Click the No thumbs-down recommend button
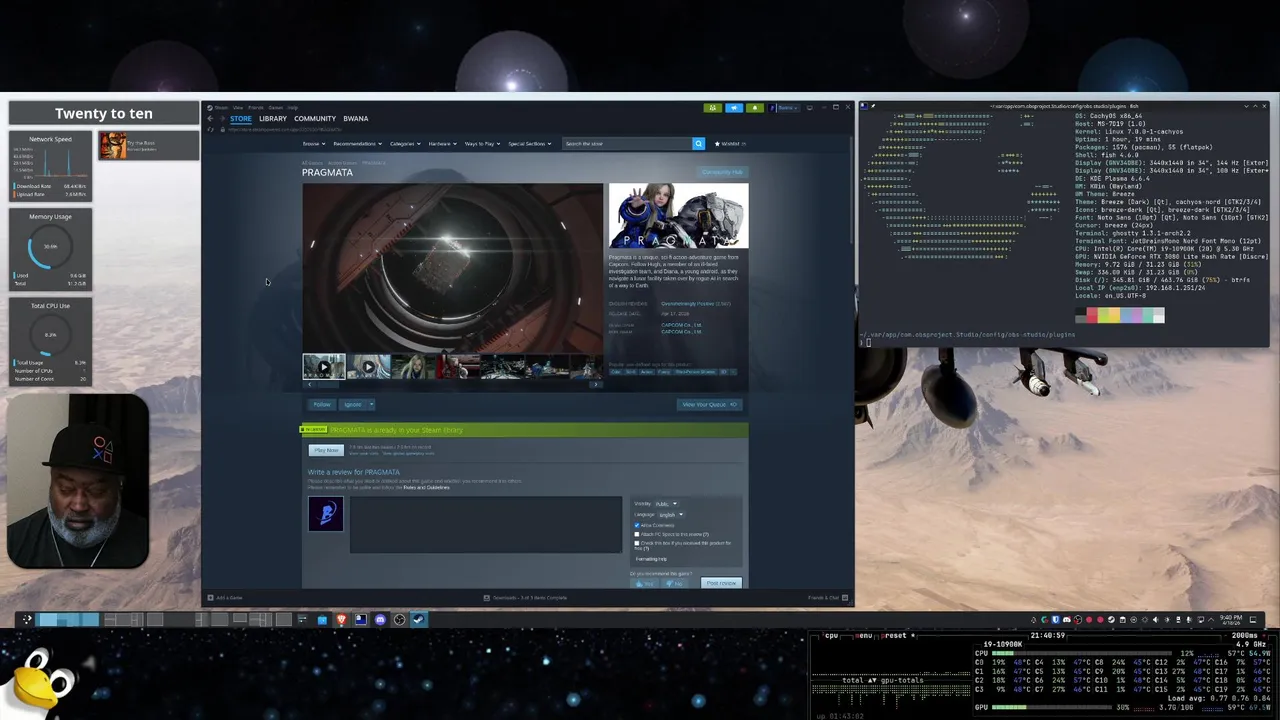Image resolution: width=1280 pixels, height=720 pixels. pos(675,583)
